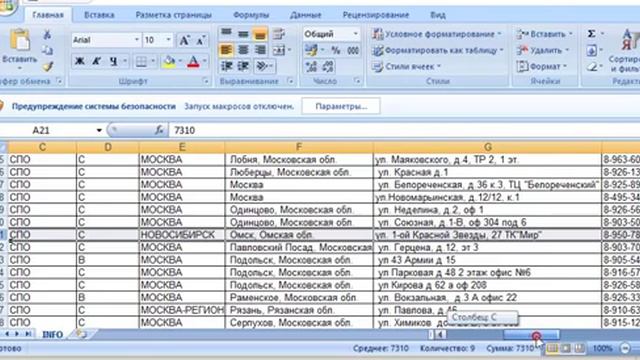
Task: Open the Name Box A21 dropdown arrow
Action: pyautogui.click(x=99, y=130)
